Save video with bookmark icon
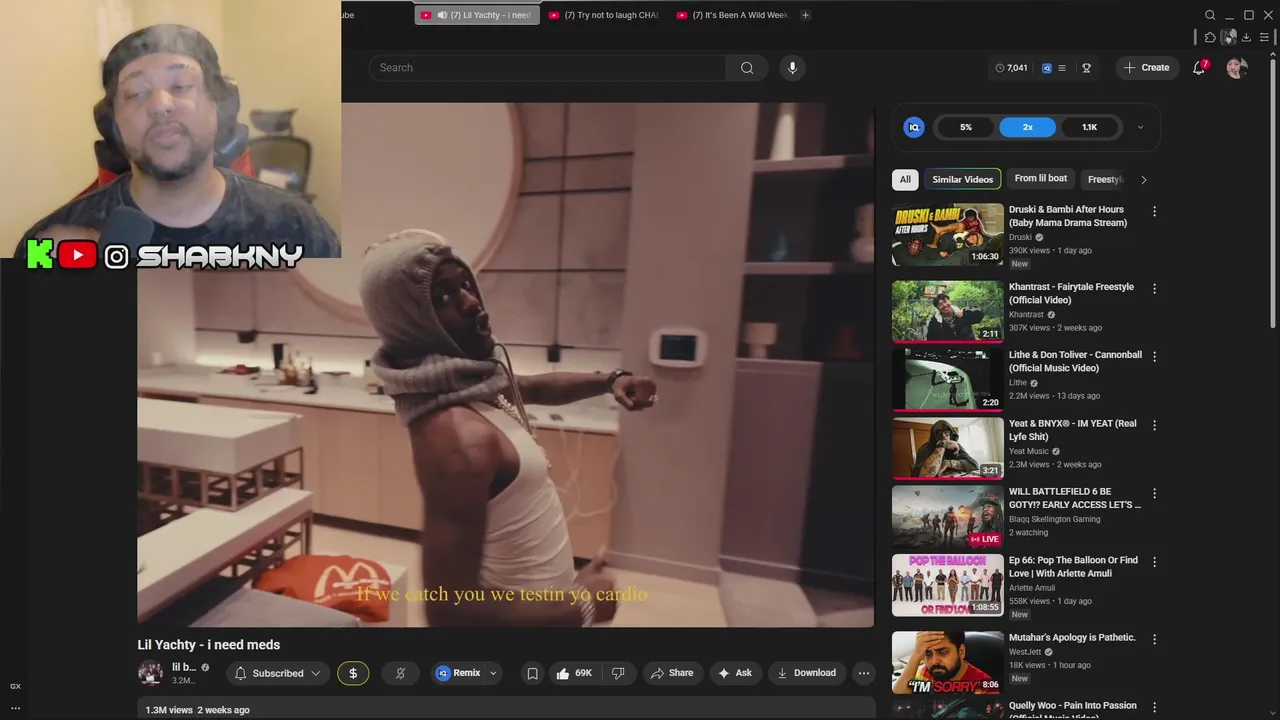This screenshot has width=1280, height=720. tap(532, 673)
